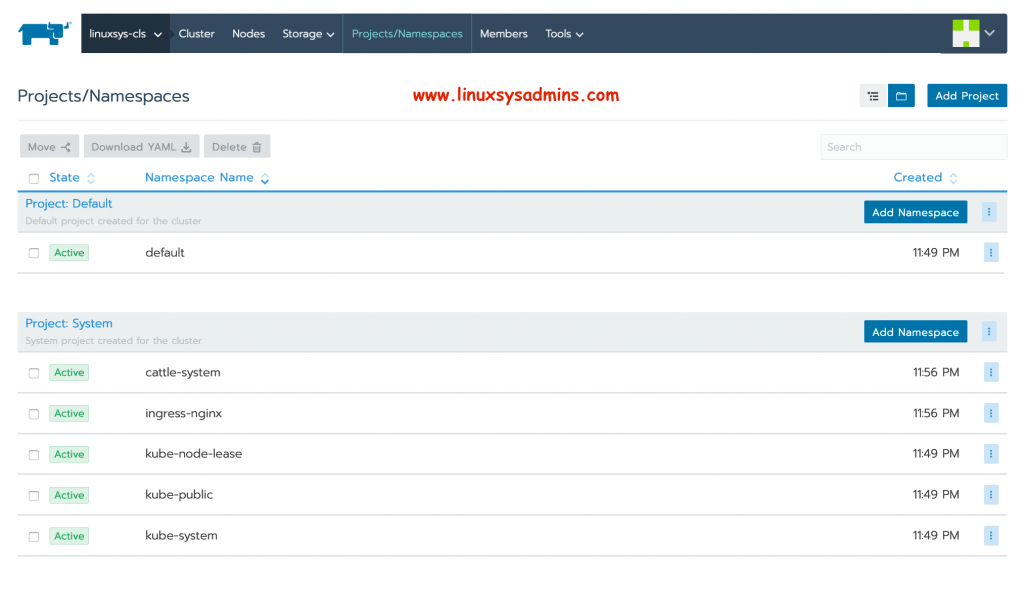Screen dimensions: 1024x594
Task: Click the default namespace name
Action: (165, 253)
